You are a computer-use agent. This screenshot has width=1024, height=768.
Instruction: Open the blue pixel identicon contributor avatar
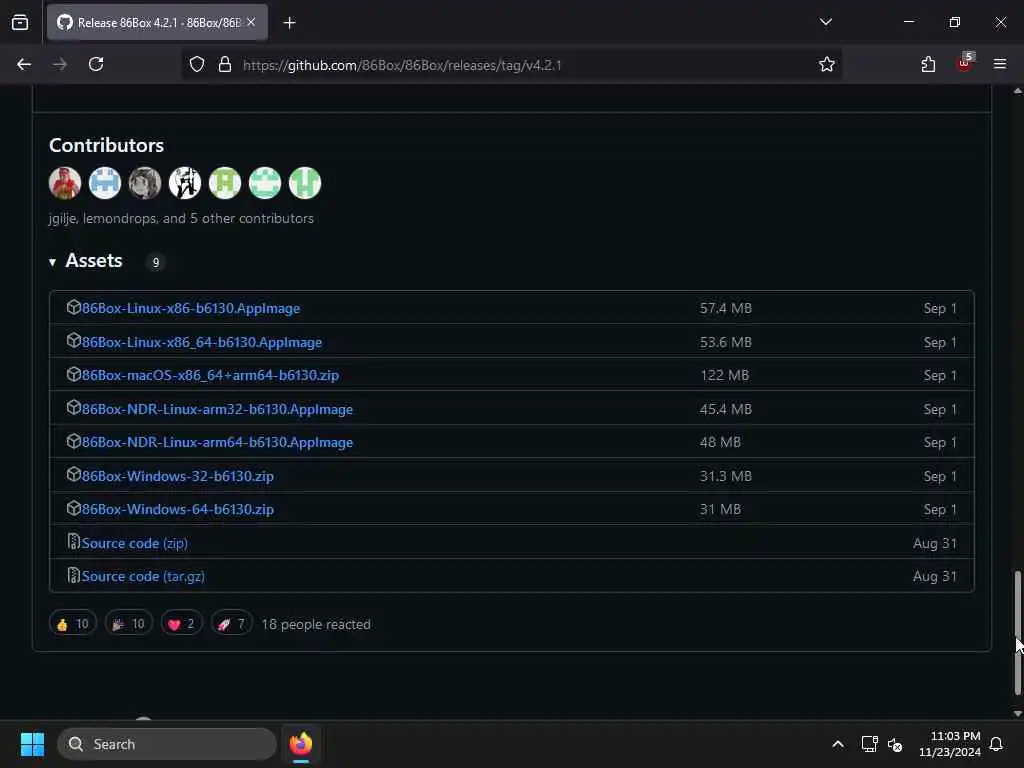(x=104, y=183)
